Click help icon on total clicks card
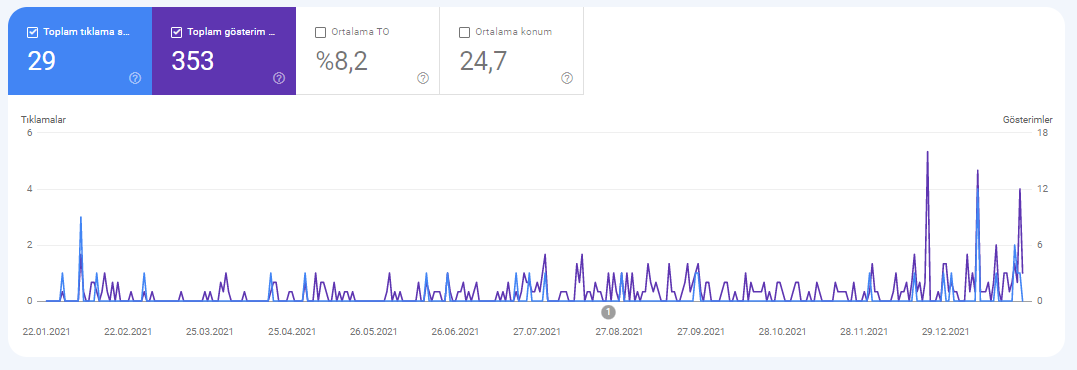The width and height of the screenshot is (1077, 370). (135, 78)
